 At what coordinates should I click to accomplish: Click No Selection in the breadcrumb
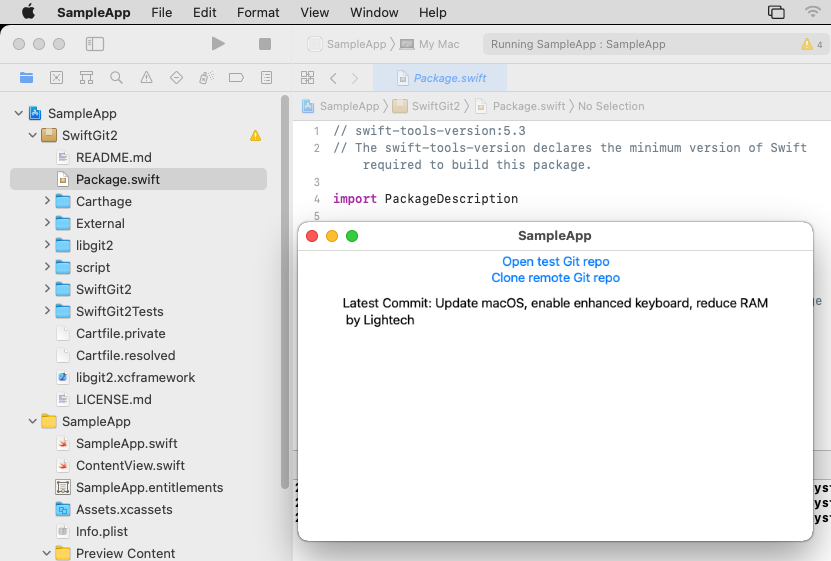point(611,106)
